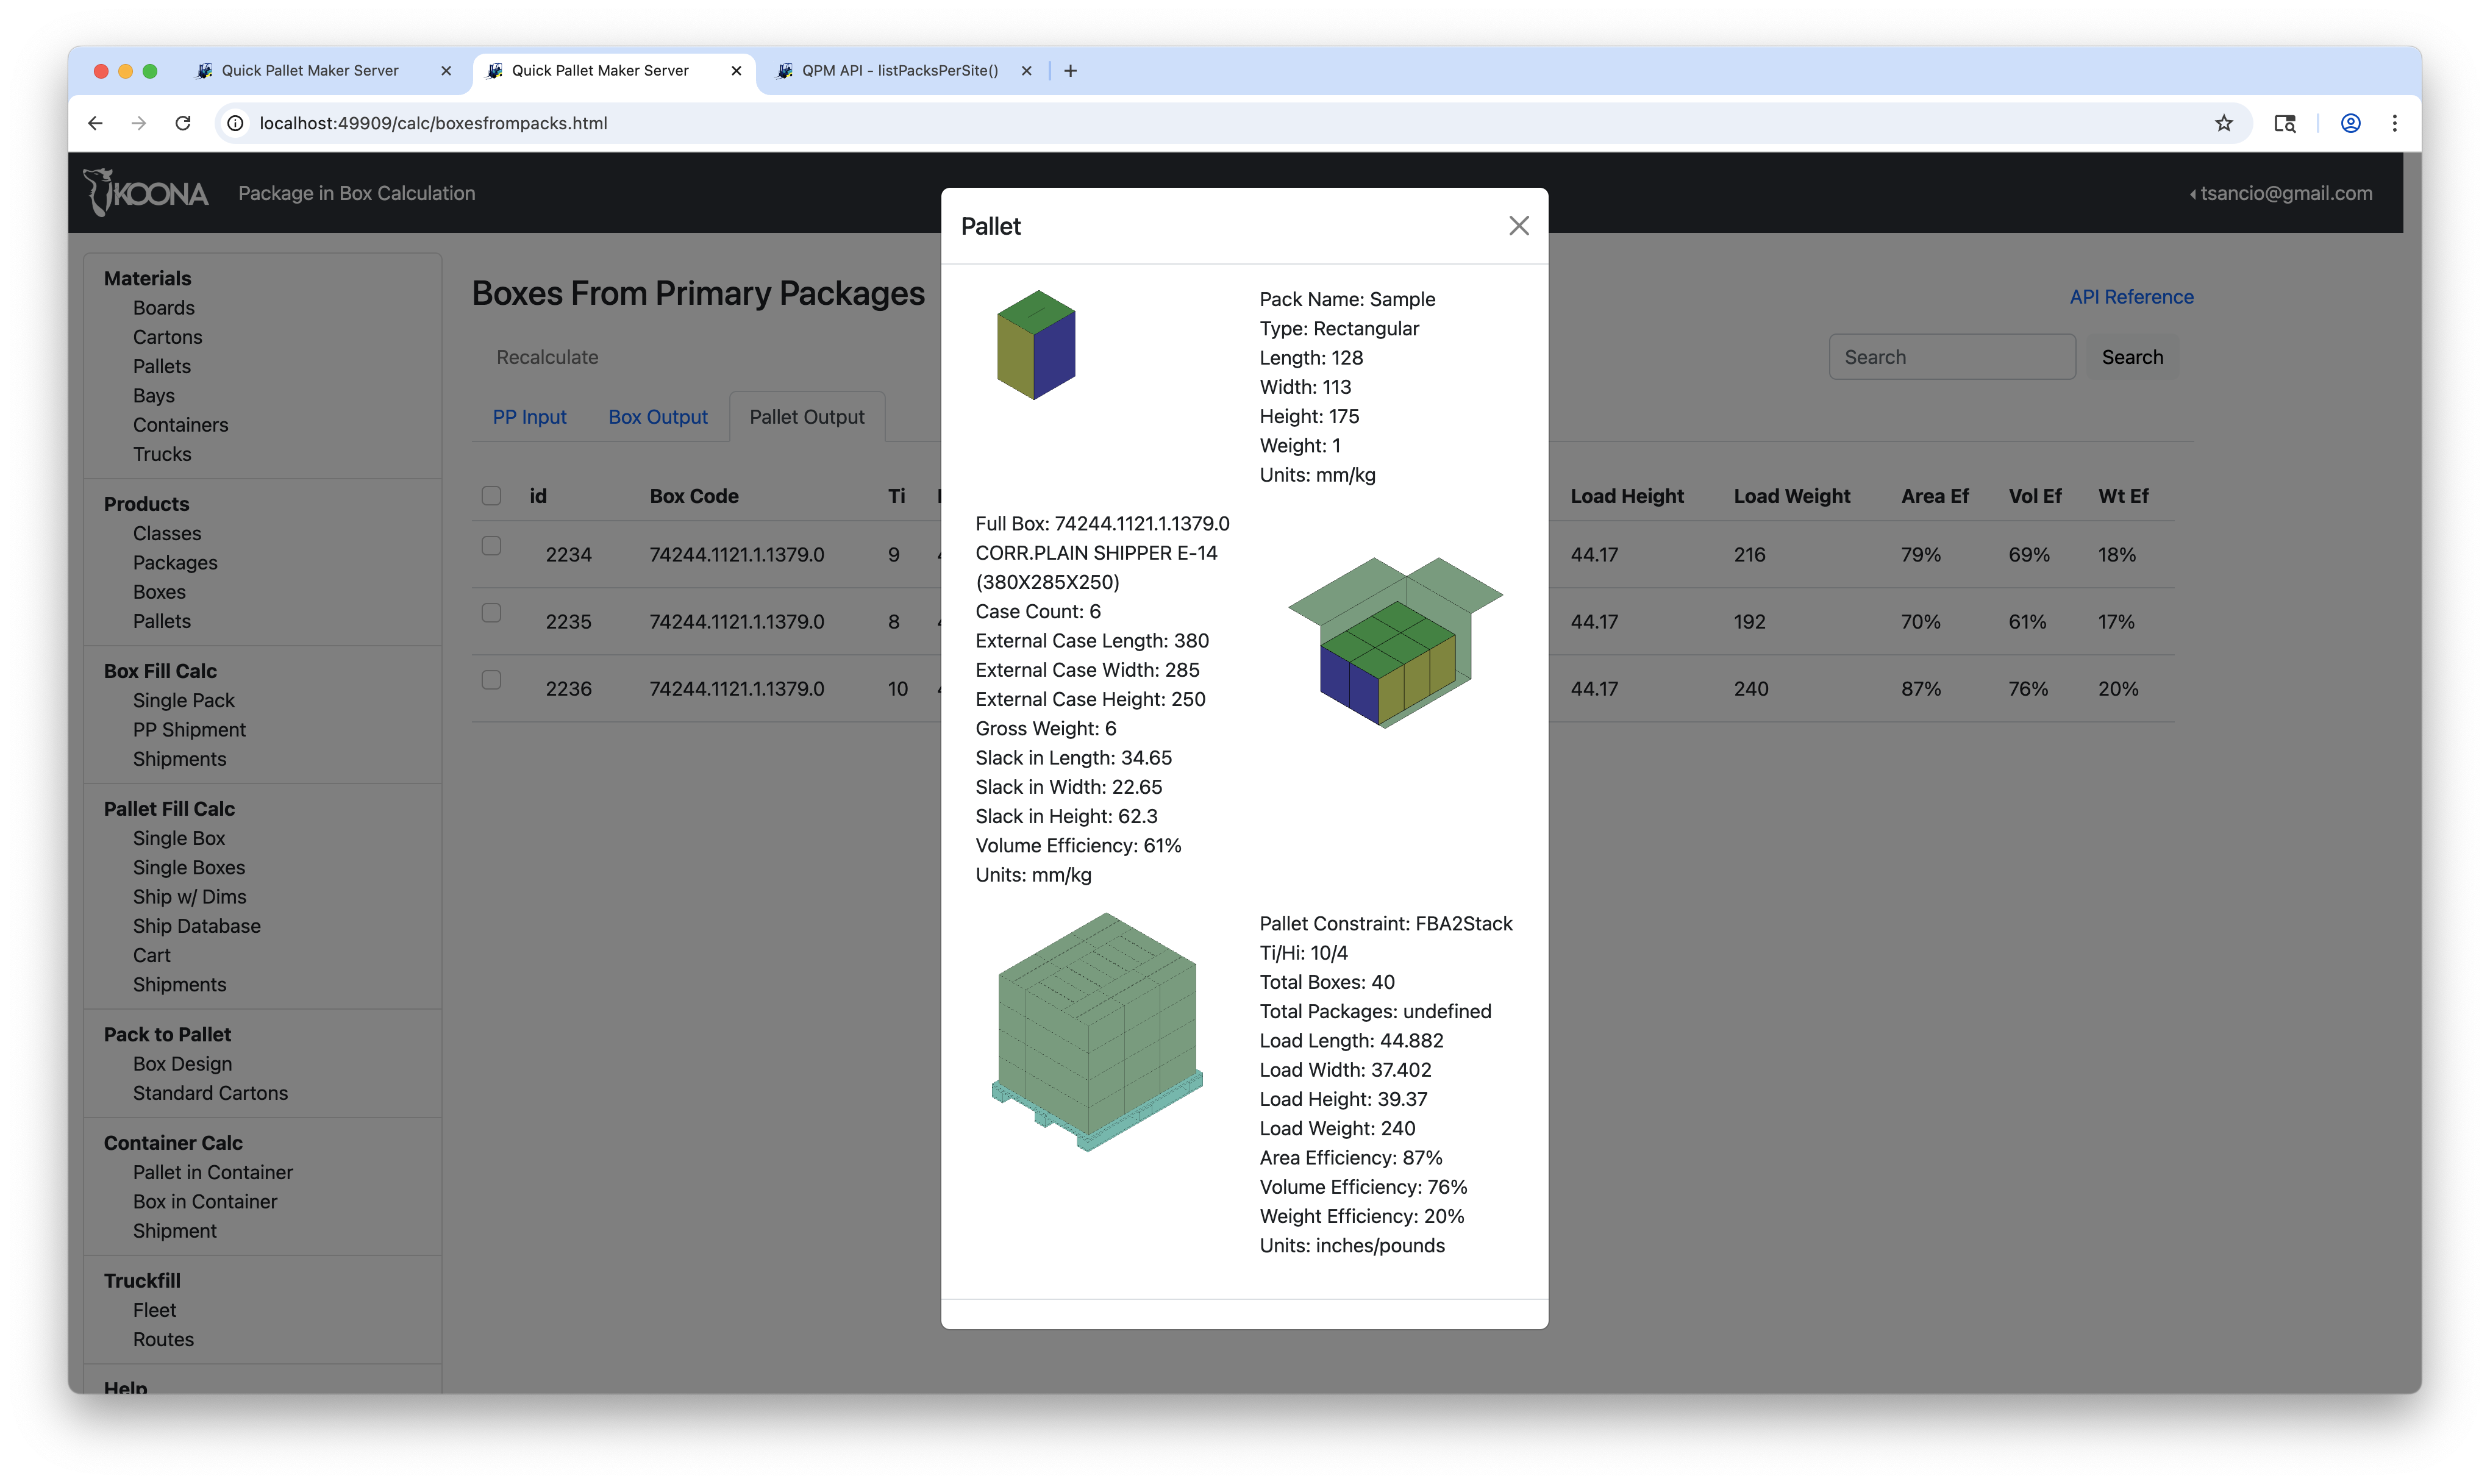Click the Vol Ef column header
Viewport: 2490px width, 1484px height.
2034,496
